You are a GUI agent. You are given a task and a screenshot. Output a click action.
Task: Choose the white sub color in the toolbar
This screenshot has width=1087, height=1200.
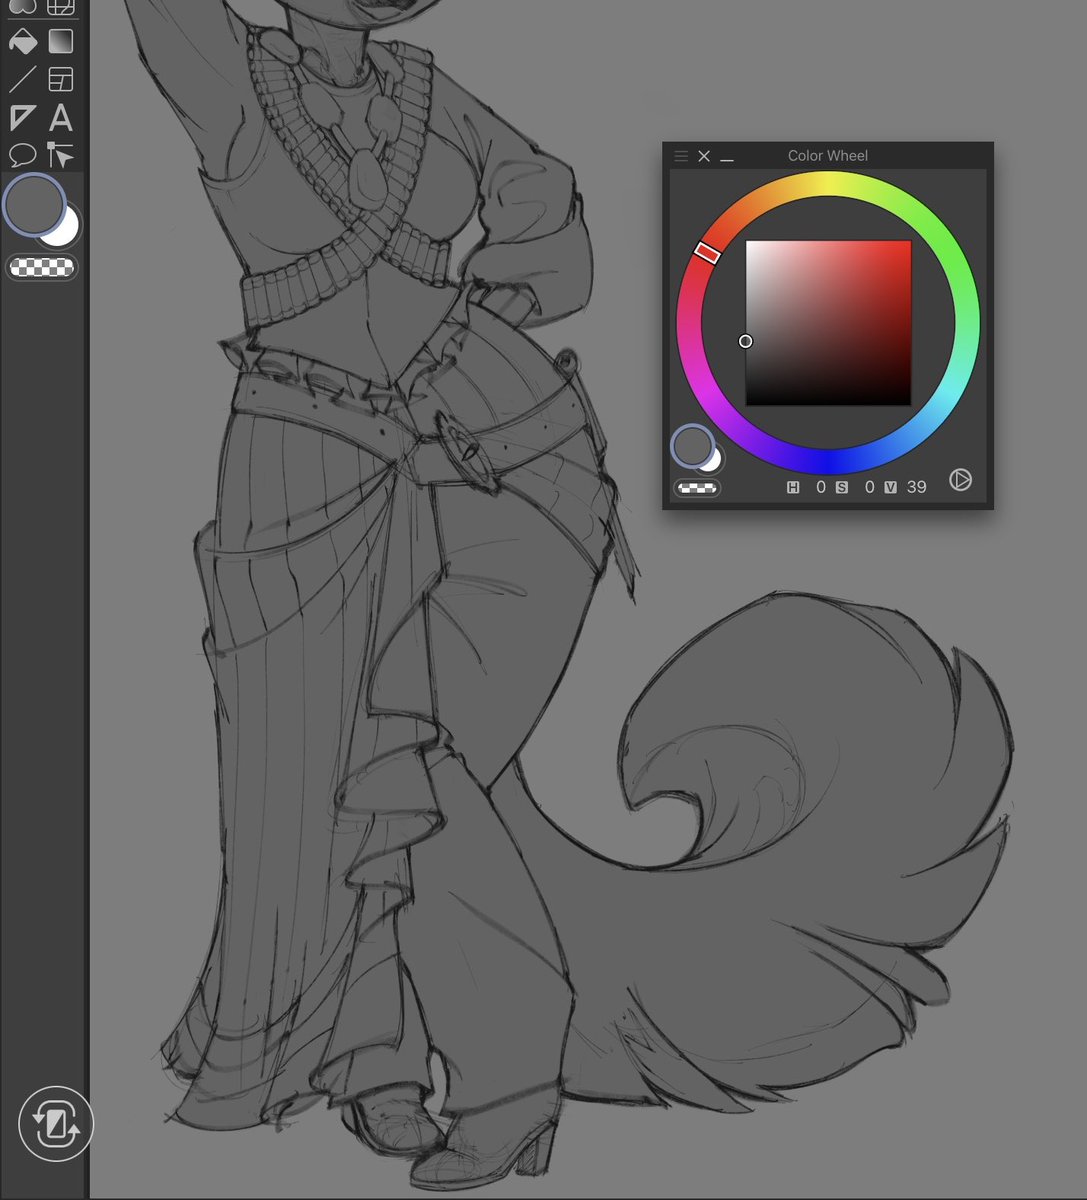click(x=66, y=230)
